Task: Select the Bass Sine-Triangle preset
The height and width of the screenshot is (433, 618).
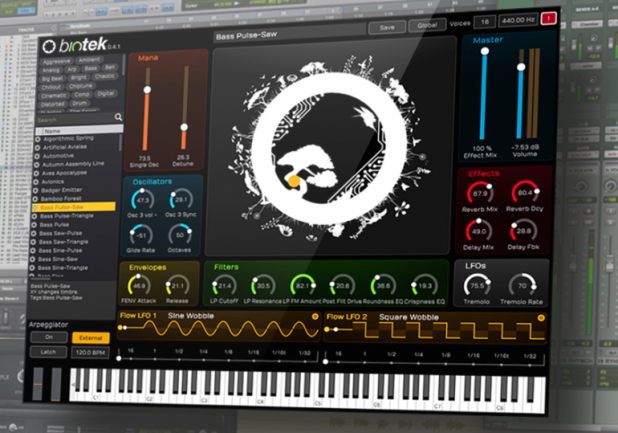Action: (x=72, y=268)
